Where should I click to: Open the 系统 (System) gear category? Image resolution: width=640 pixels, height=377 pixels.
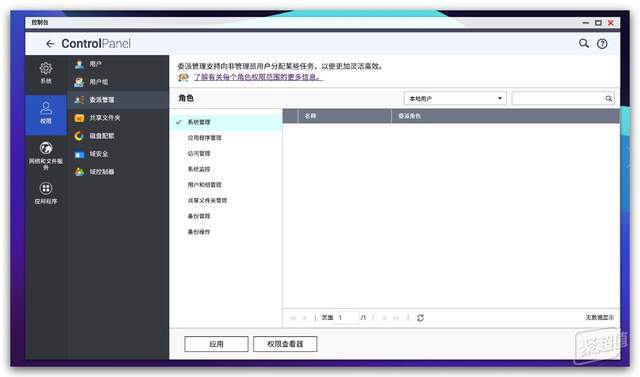coord(46,73)
